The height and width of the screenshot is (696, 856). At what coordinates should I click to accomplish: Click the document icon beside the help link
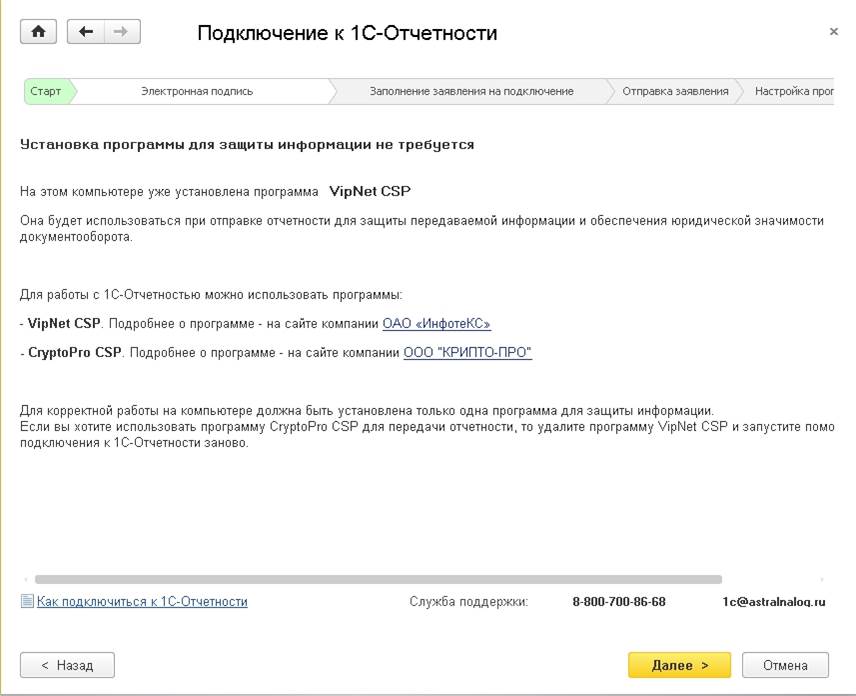(27, 602)
